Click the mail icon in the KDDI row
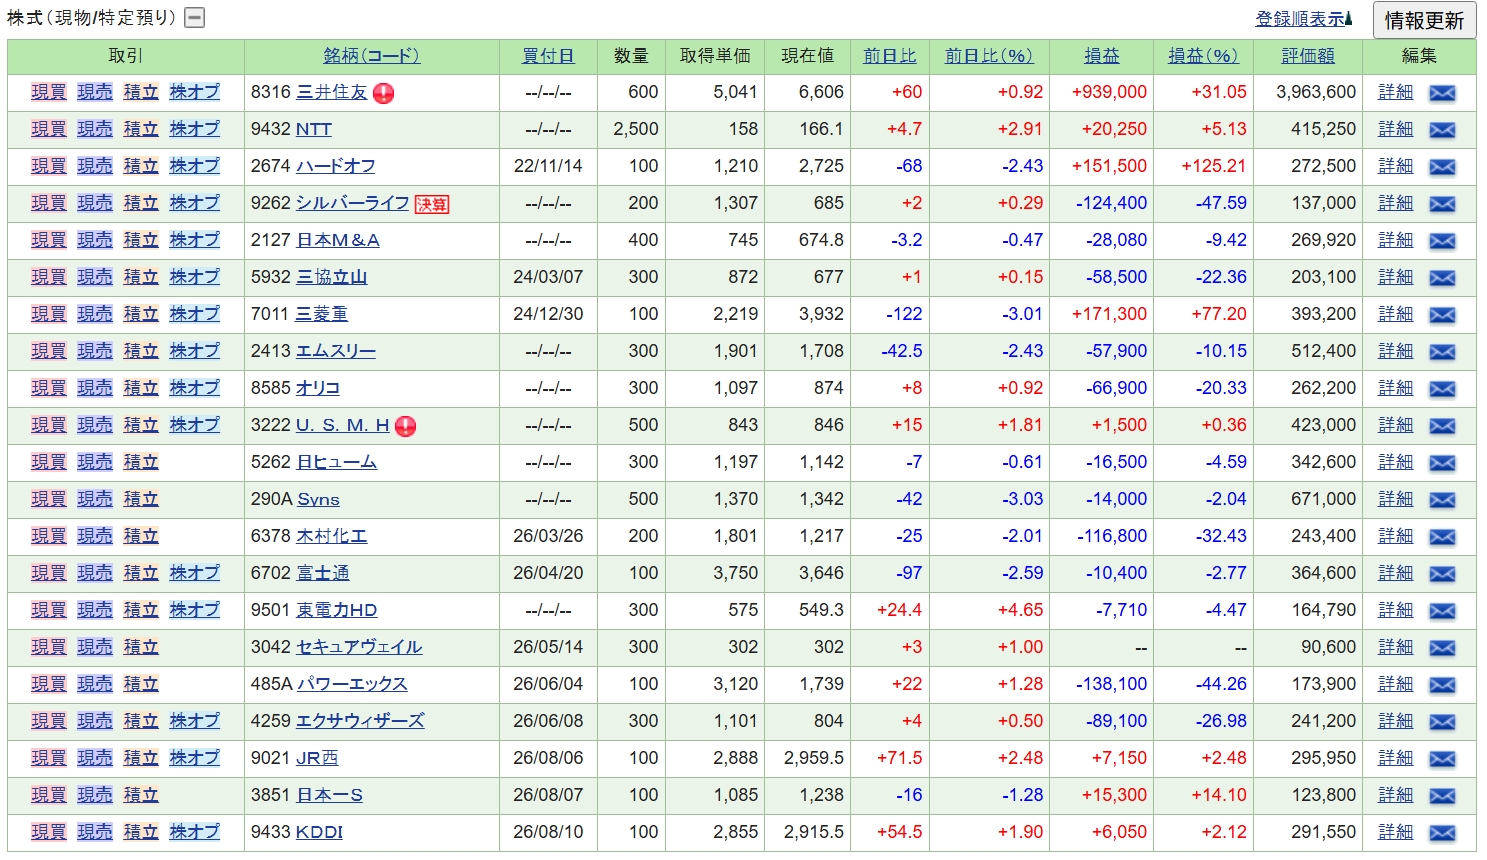The height and width of the screenshot is (860, 1487). (1442, 833)
